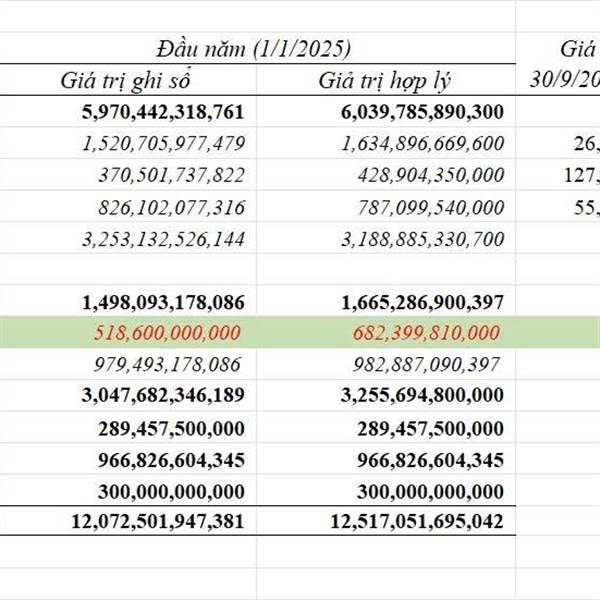
Task: Click the red highlighted value 518,600,000,000
Action: coord(168,333)
